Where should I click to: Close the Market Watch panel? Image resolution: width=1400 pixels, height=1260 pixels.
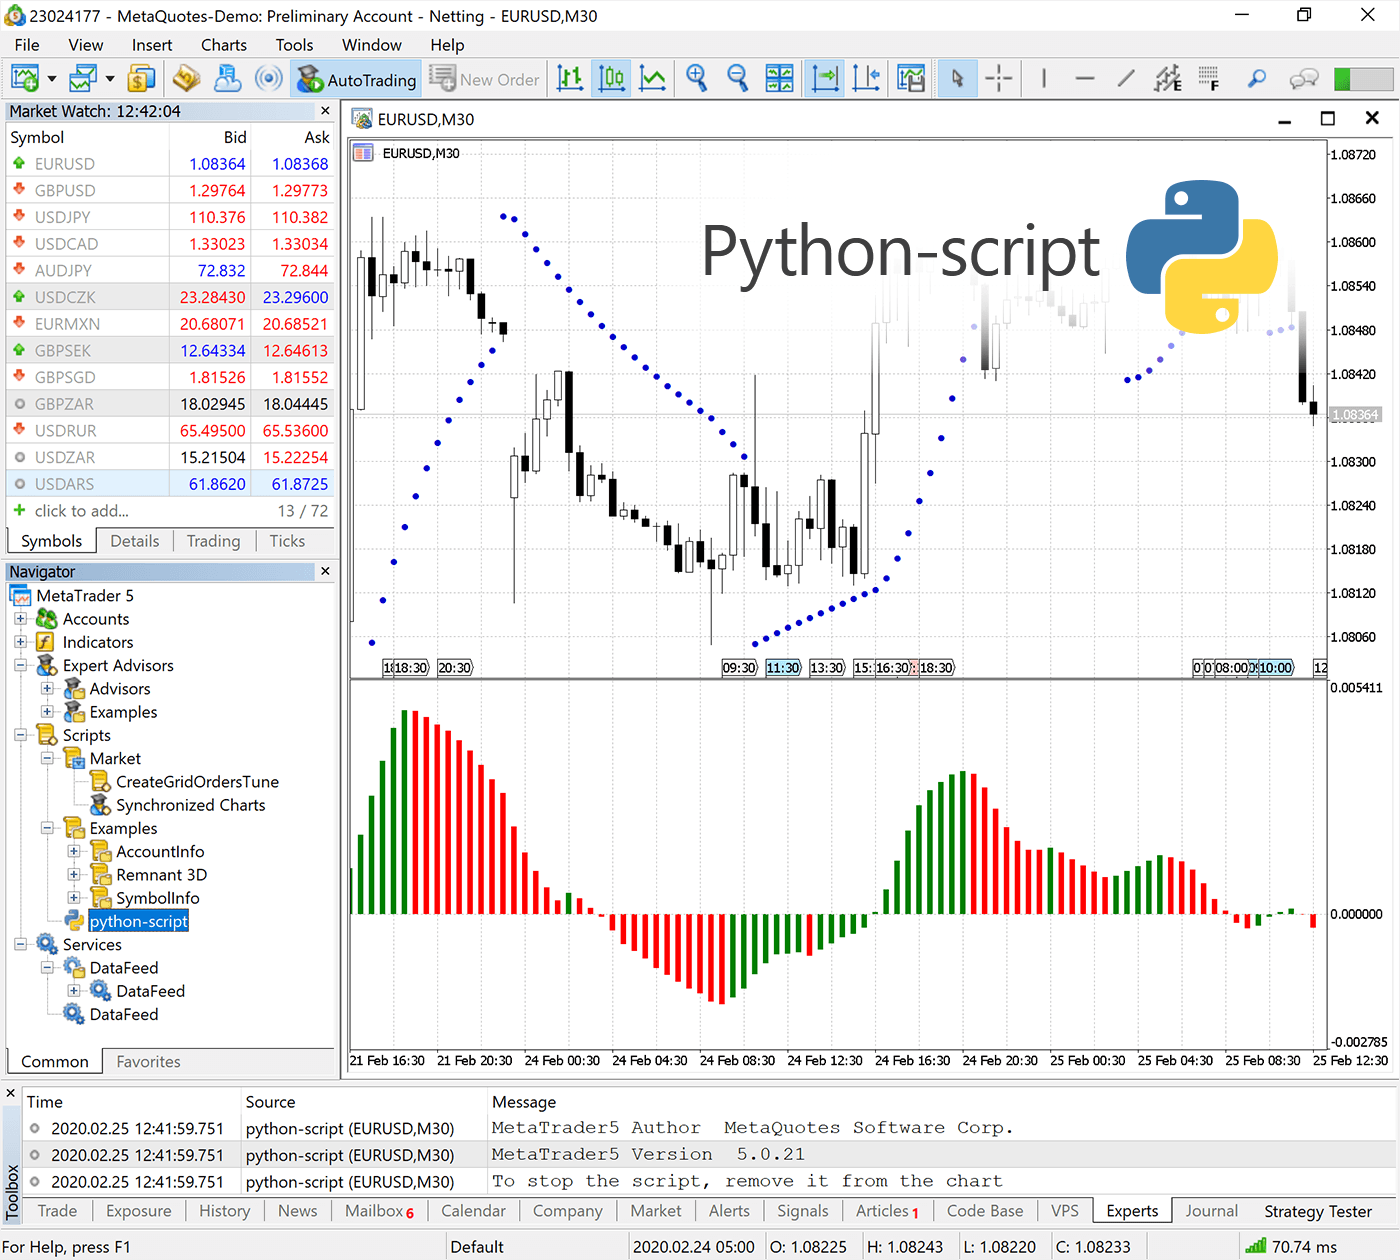[325, 111]
